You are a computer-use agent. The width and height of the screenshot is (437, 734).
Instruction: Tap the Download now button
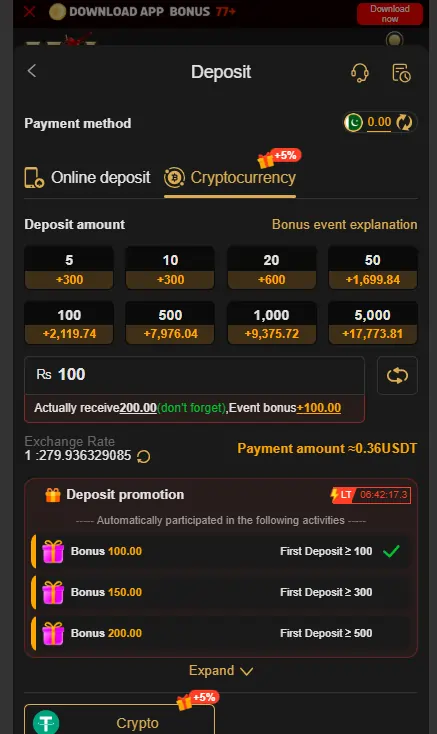click(390, 14)
